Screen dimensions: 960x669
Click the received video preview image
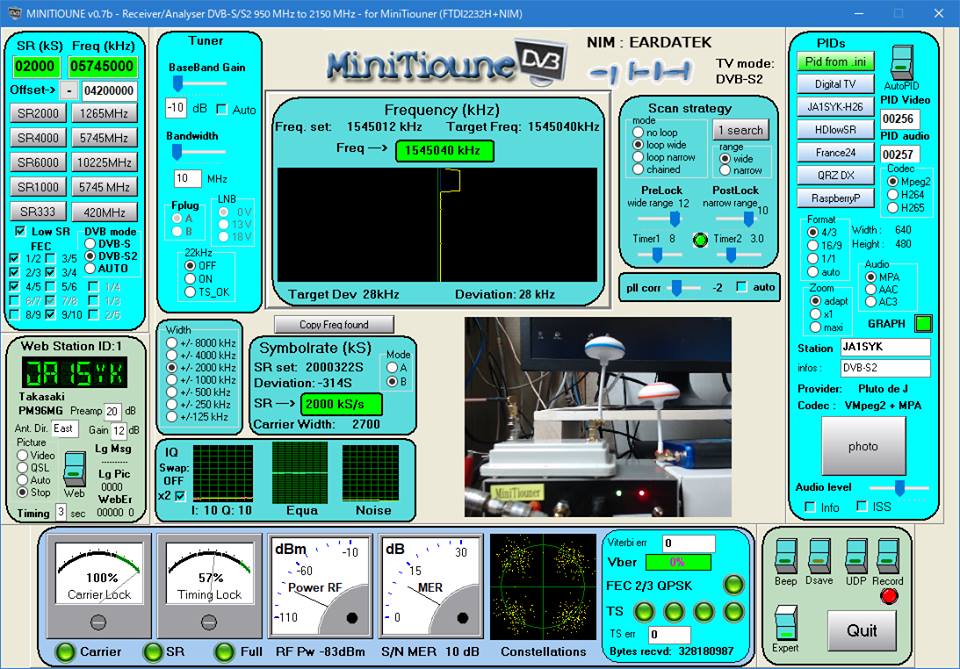tap(598, 417)
